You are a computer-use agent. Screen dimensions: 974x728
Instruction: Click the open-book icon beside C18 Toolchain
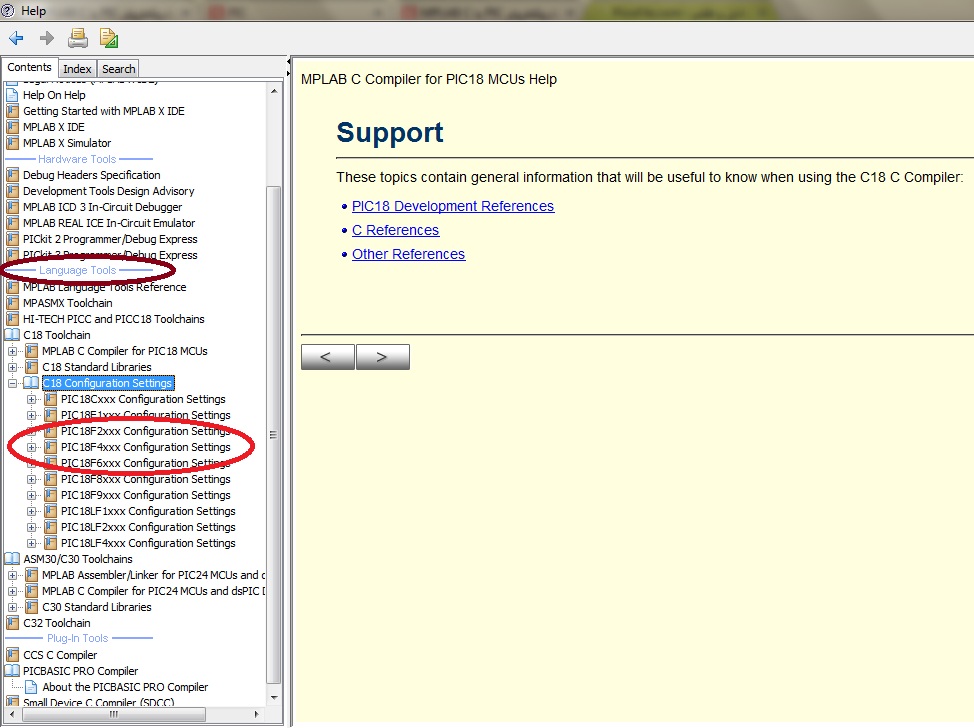click(x=12, y=335)
